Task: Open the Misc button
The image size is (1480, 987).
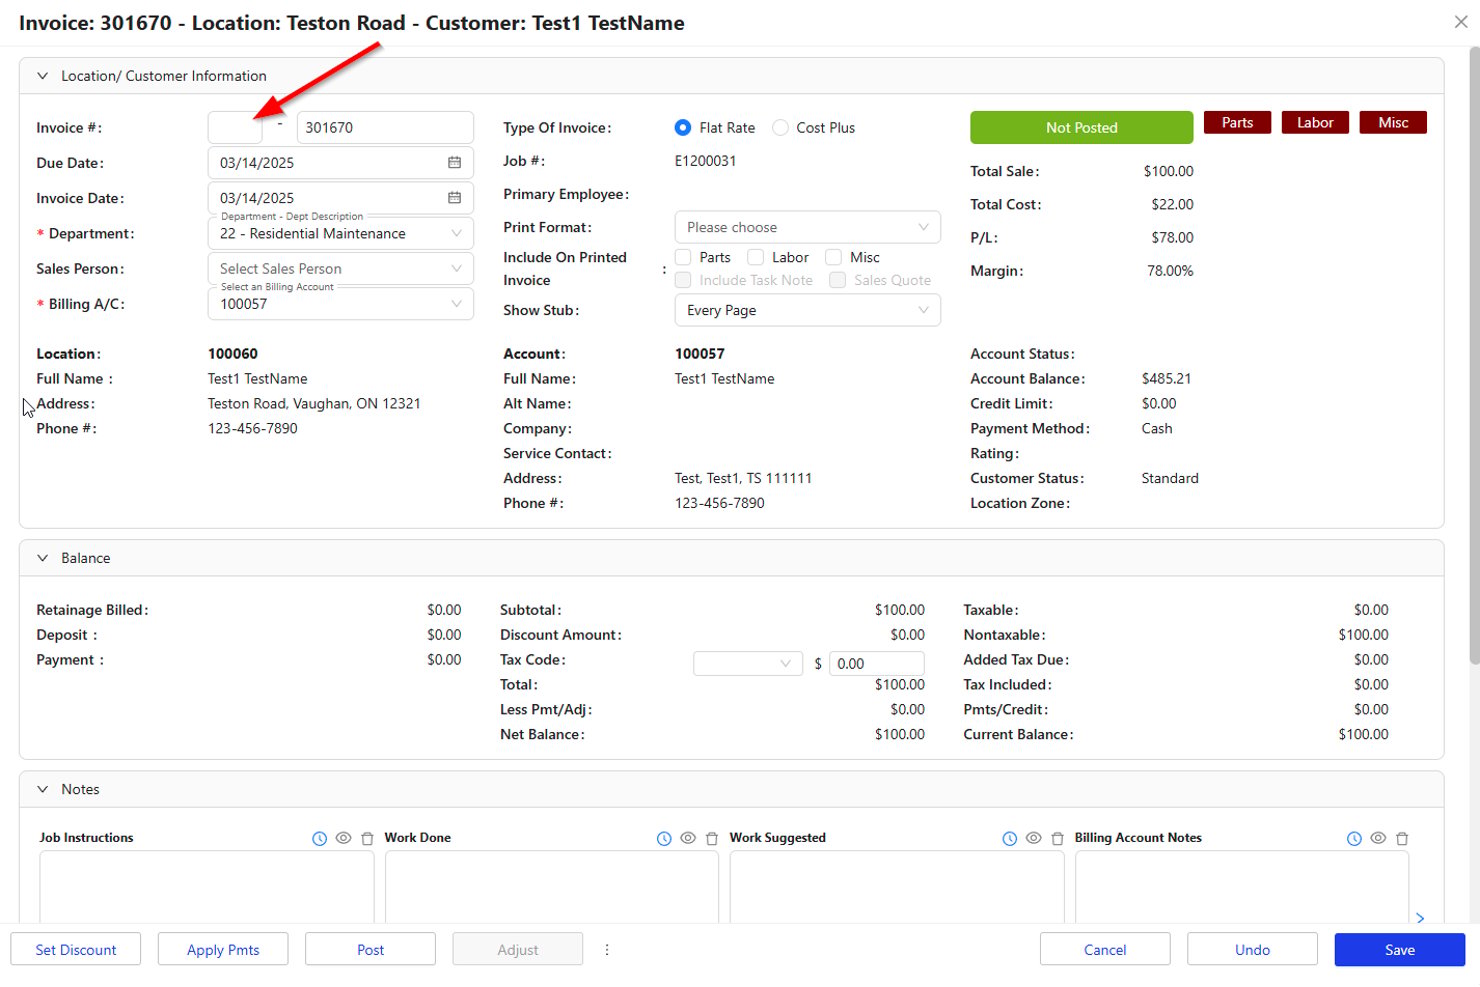Action: tap(1393, 122)
